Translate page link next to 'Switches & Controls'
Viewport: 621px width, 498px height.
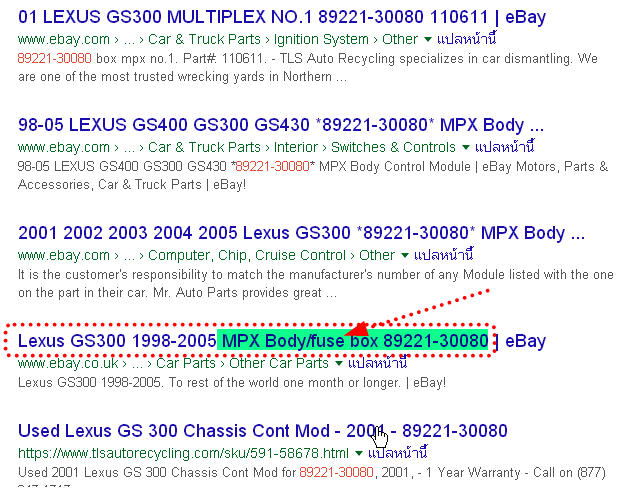click(505, 147)
